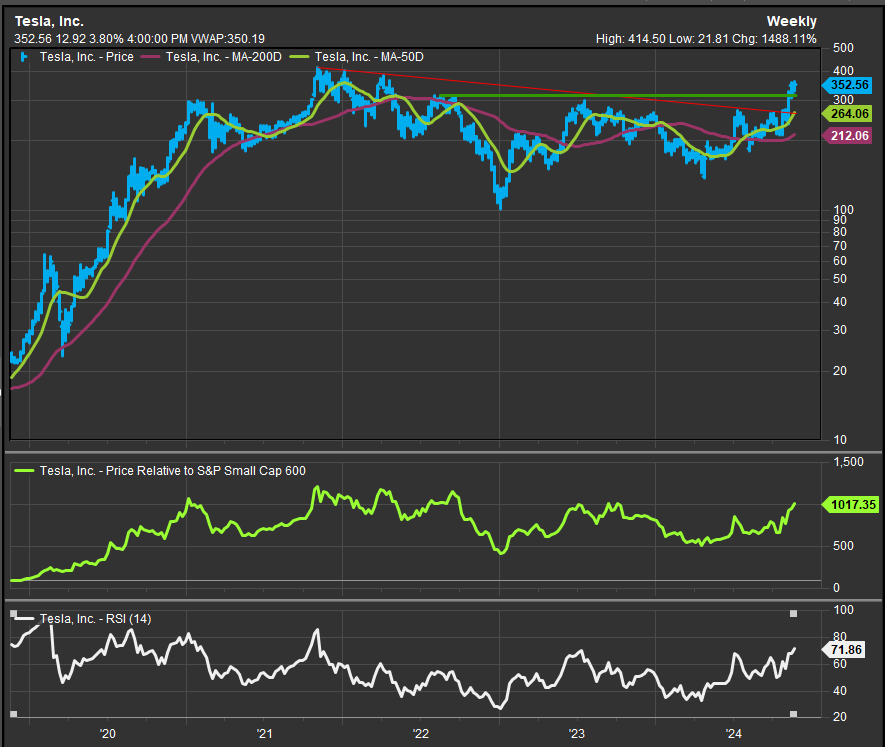The width and height of the screenshot is (885, 747).
Task: Click the '22 year label on time axis
Action: [420, 733]
